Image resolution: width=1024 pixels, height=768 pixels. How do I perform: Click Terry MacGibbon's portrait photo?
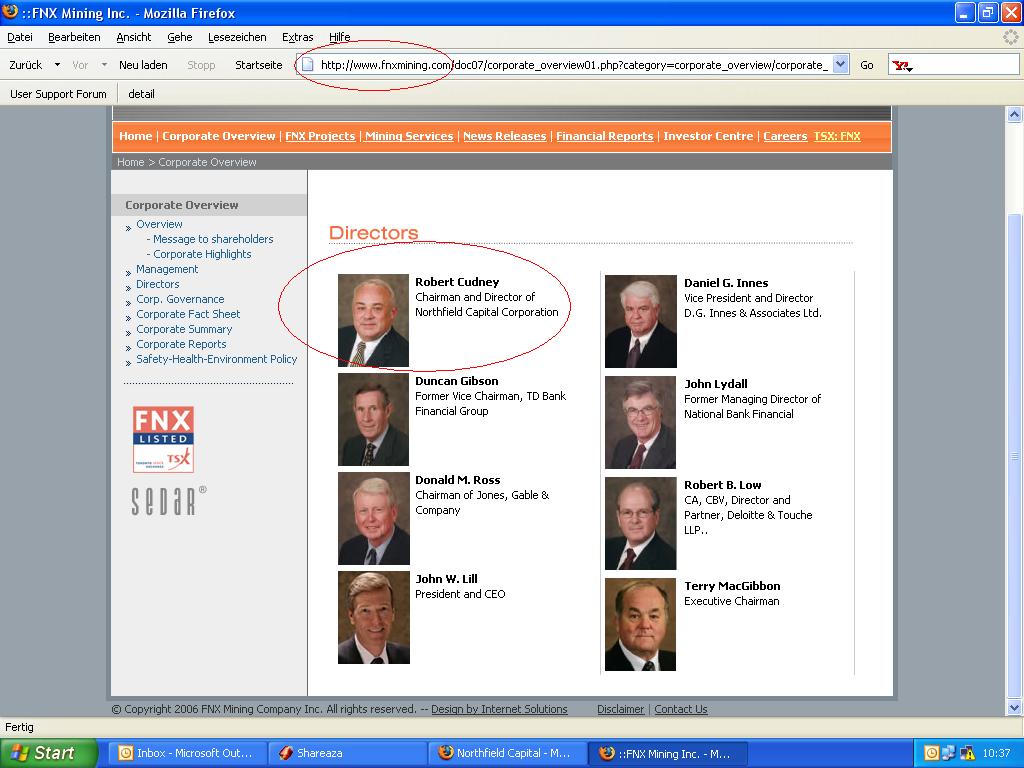tap(641, 624)
